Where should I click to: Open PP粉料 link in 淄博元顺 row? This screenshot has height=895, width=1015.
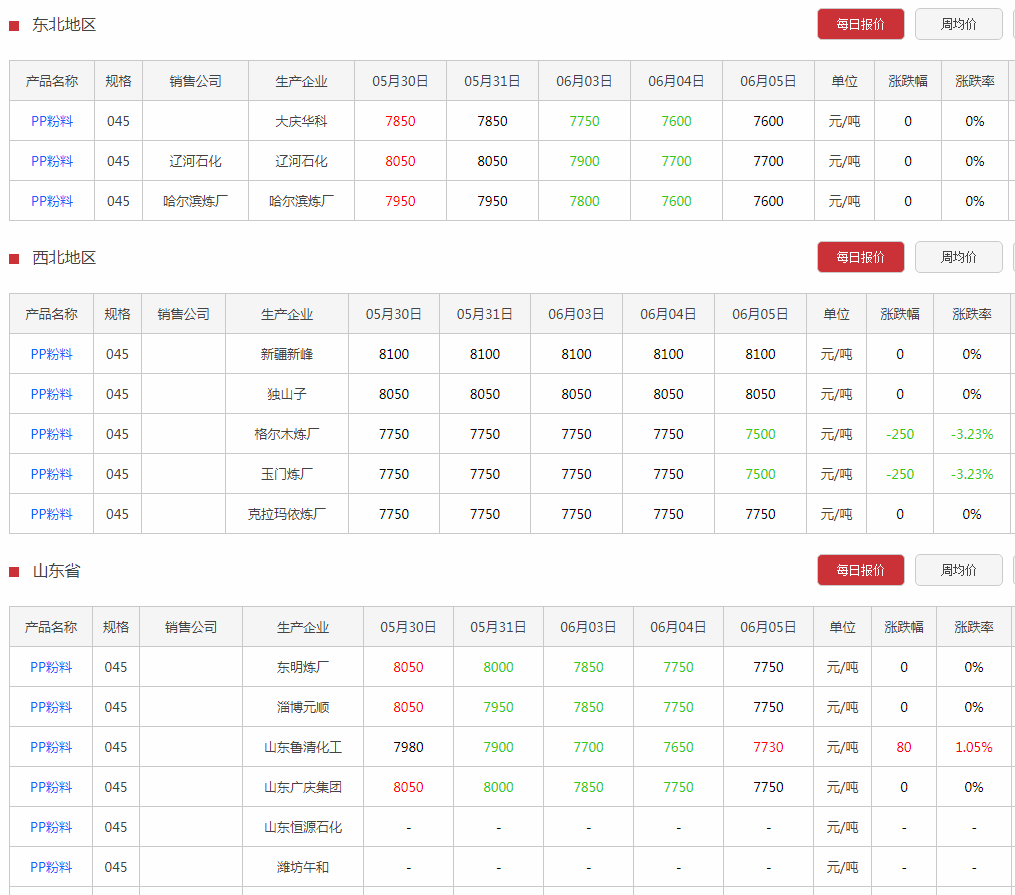(50, 707)
